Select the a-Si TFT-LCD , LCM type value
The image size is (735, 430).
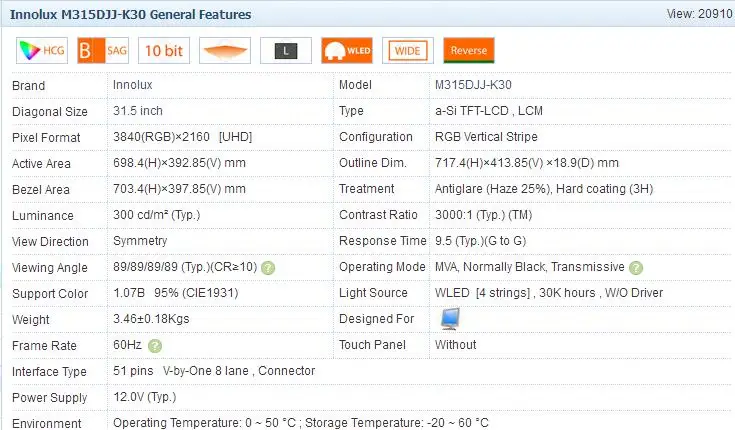tap(488, 111)
